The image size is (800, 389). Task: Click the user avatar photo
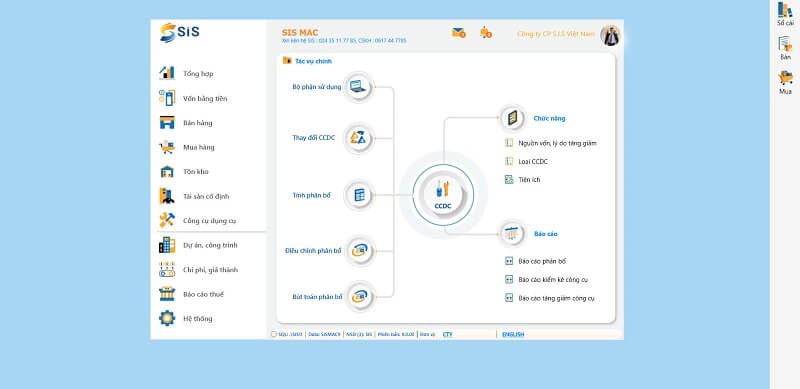point(610,35)
